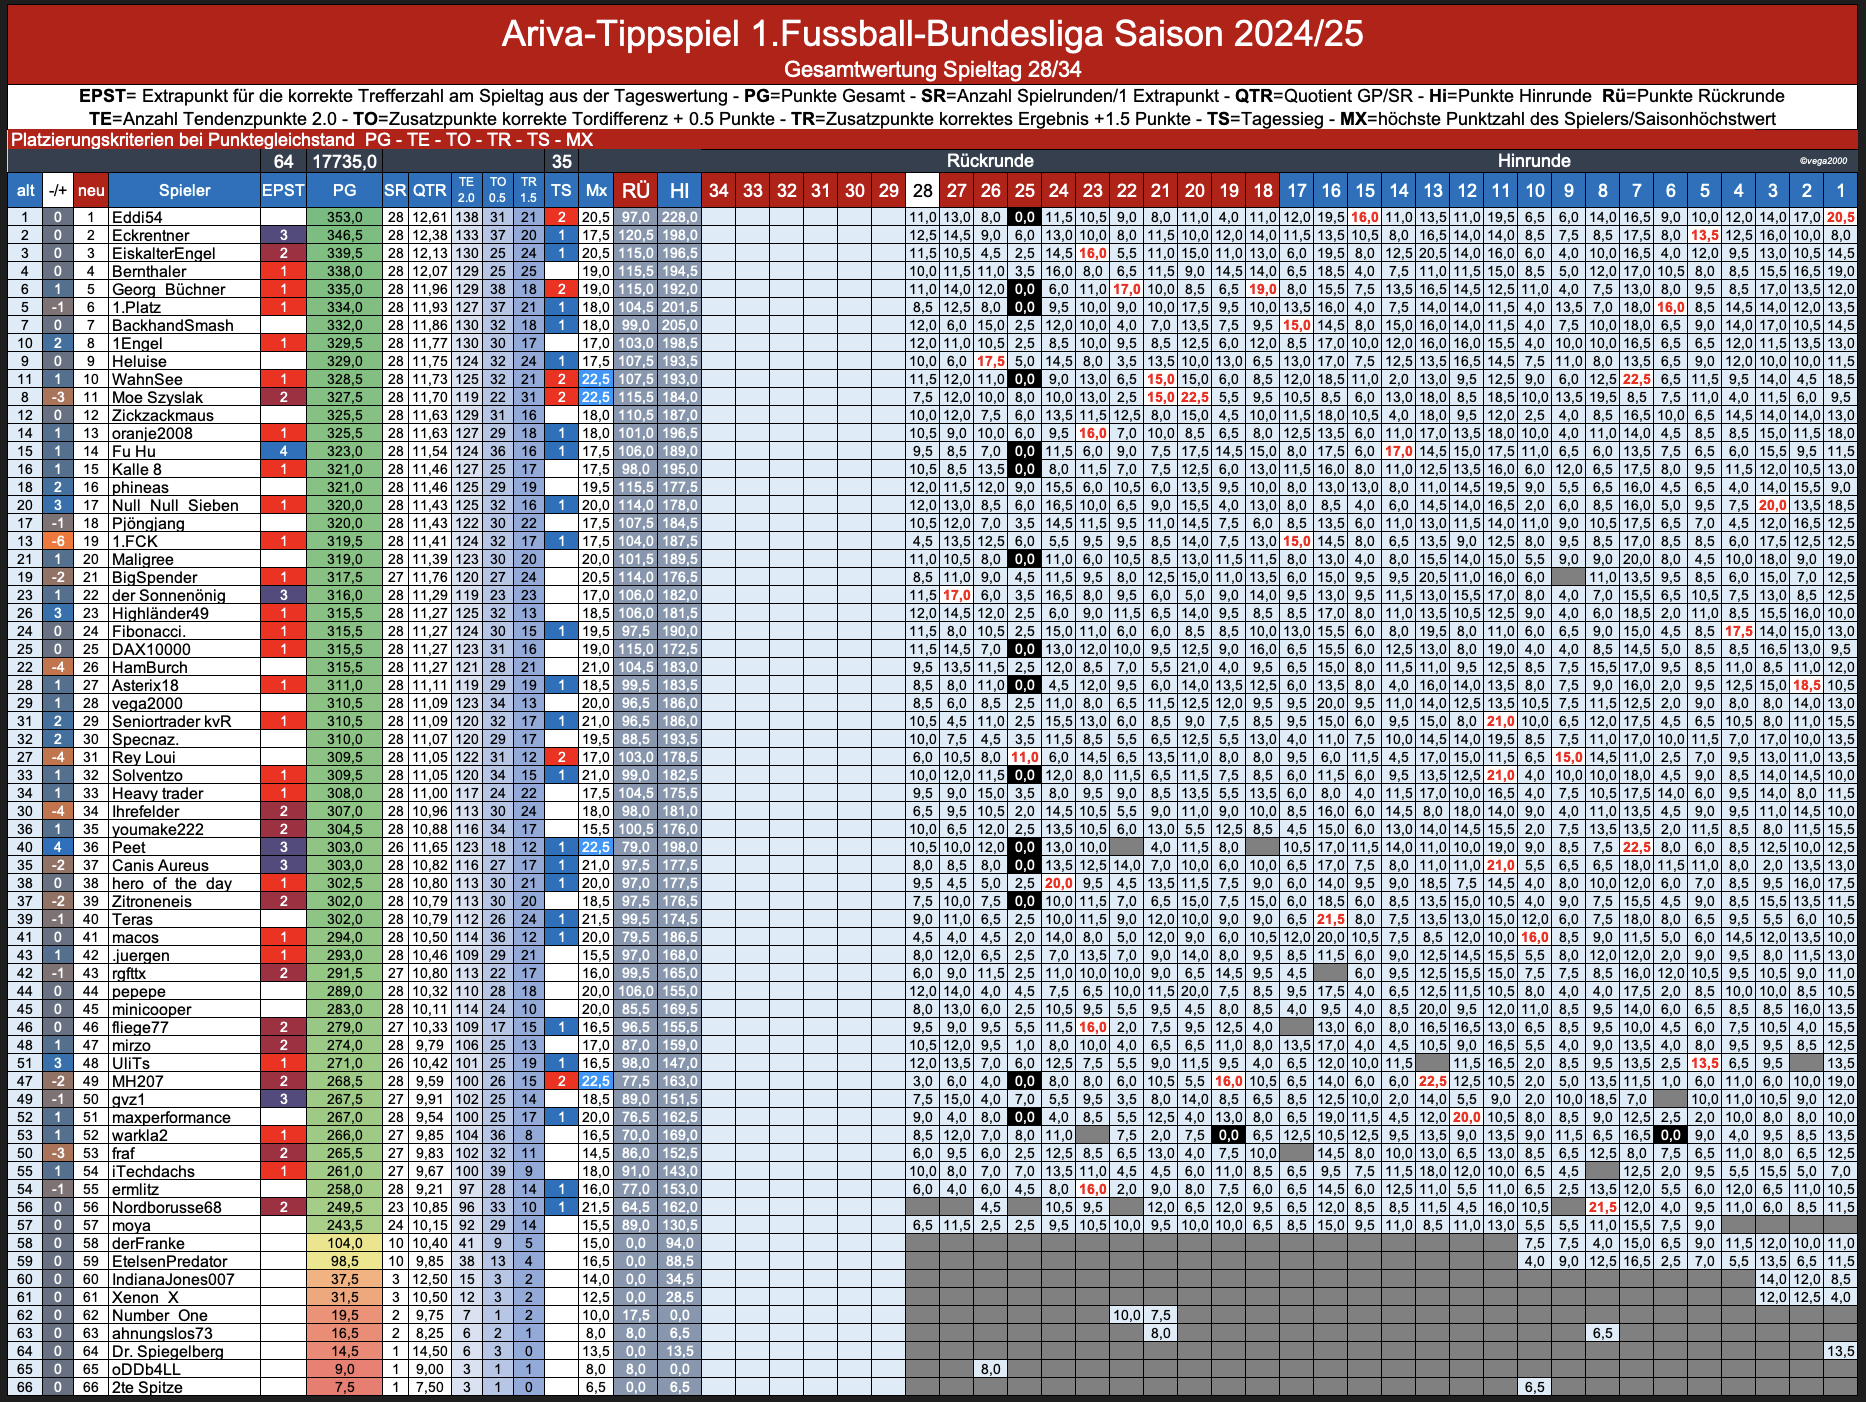Click Eddi54's total points 353,0
The height and width of the screenshot is (1402, 1866).
pos(344,217)
